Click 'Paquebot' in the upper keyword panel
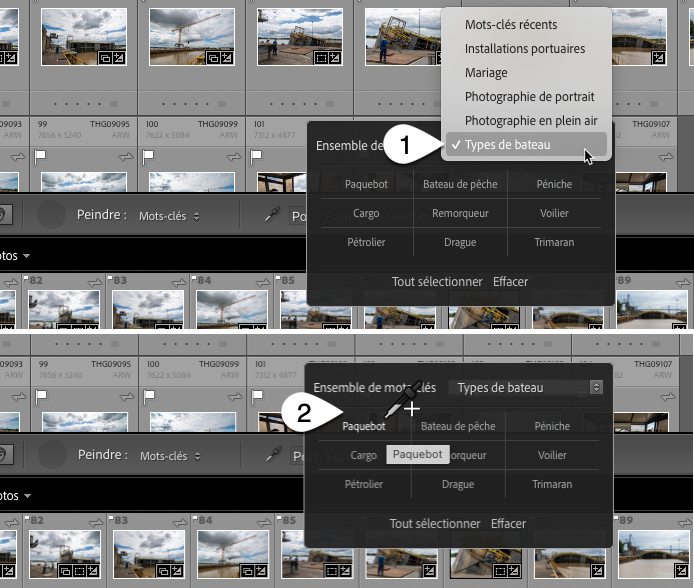Screen dimensions: 694x588 coord(366,184)
